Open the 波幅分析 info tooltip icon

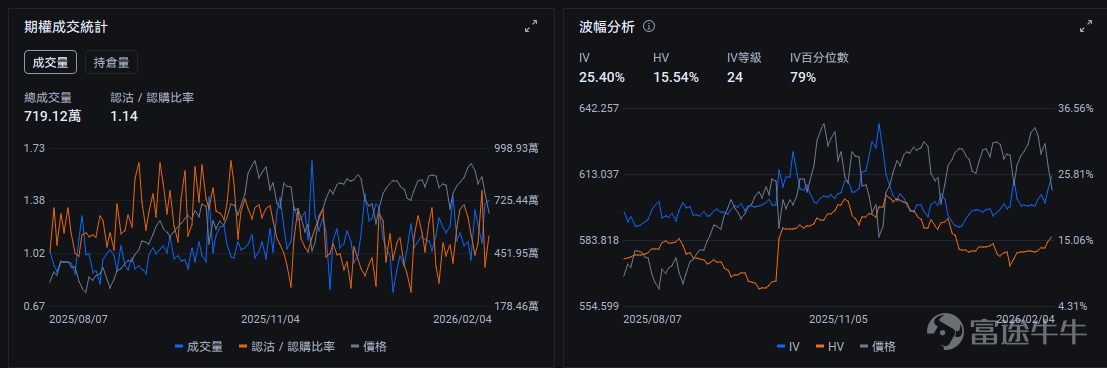tap(650, 27)
